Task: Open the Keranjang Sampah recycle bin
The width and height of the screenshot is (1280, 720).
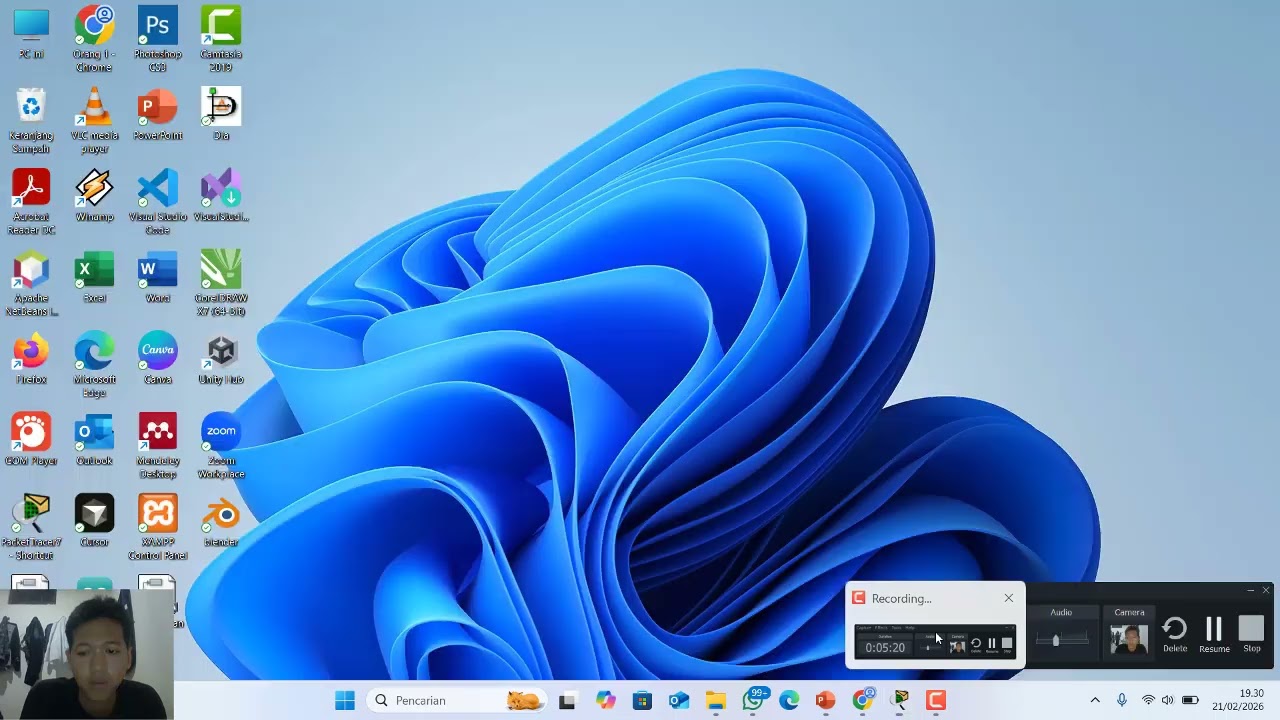Action: (x=31, y=120)
